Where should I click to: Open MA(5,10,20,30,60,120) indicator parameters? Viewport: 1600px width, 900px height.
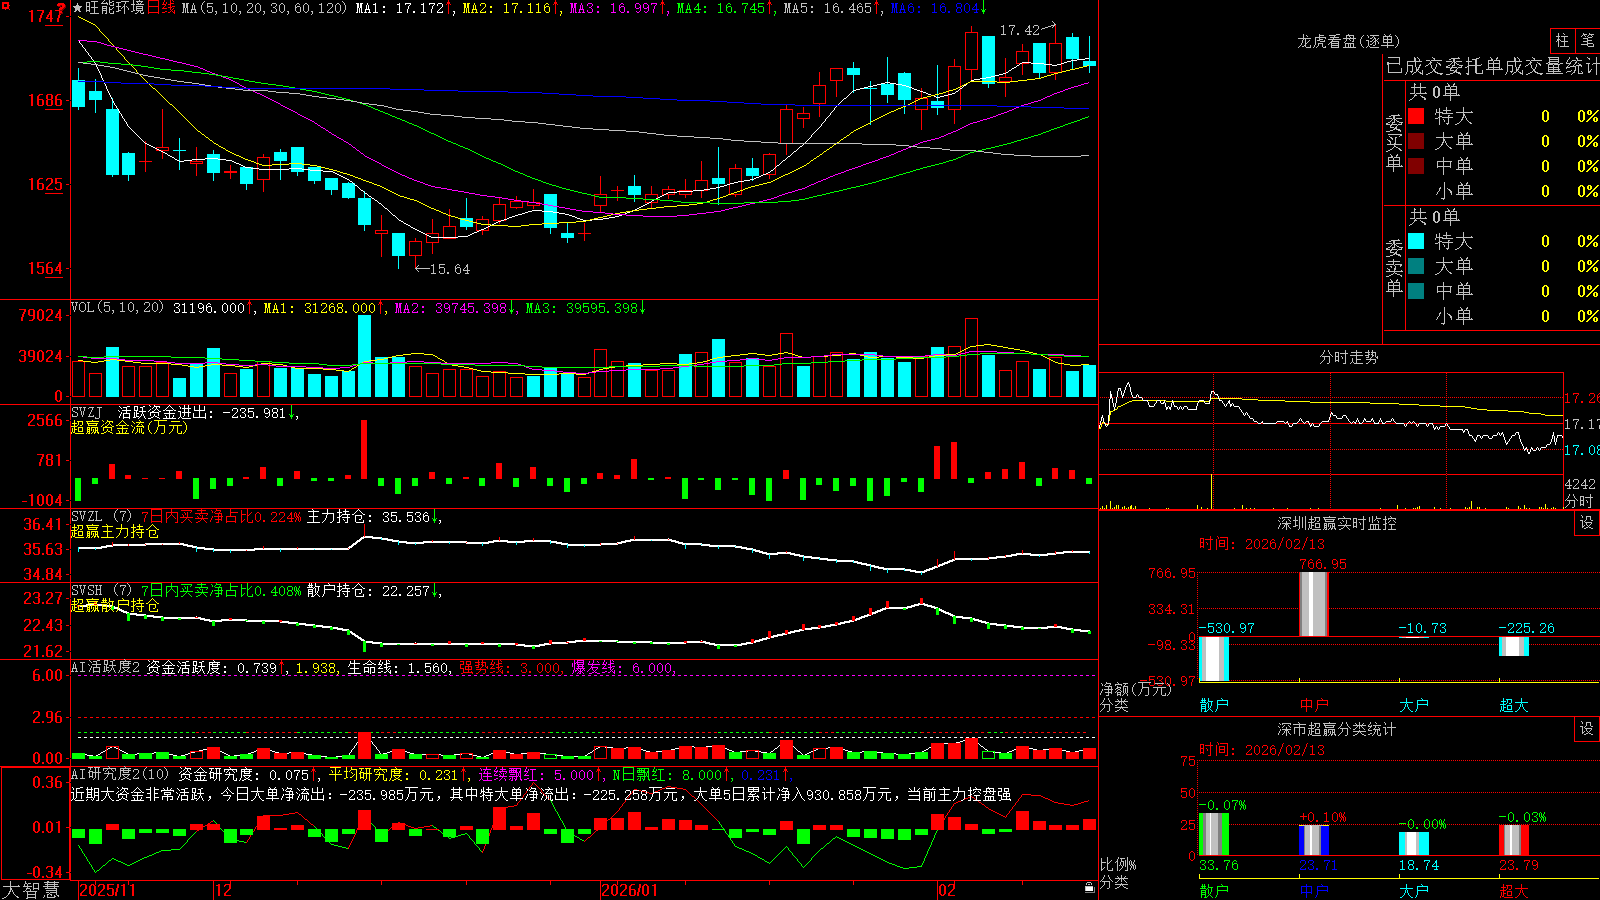tap(264, 8)
